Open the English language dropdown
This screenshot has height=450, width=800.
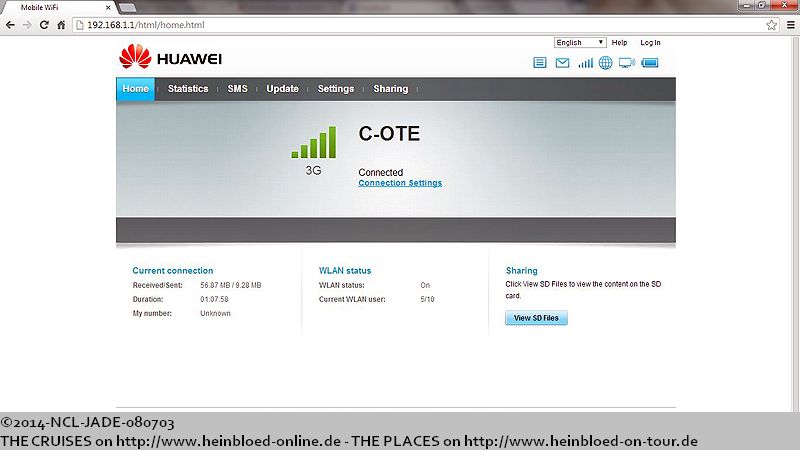point(580,42)
